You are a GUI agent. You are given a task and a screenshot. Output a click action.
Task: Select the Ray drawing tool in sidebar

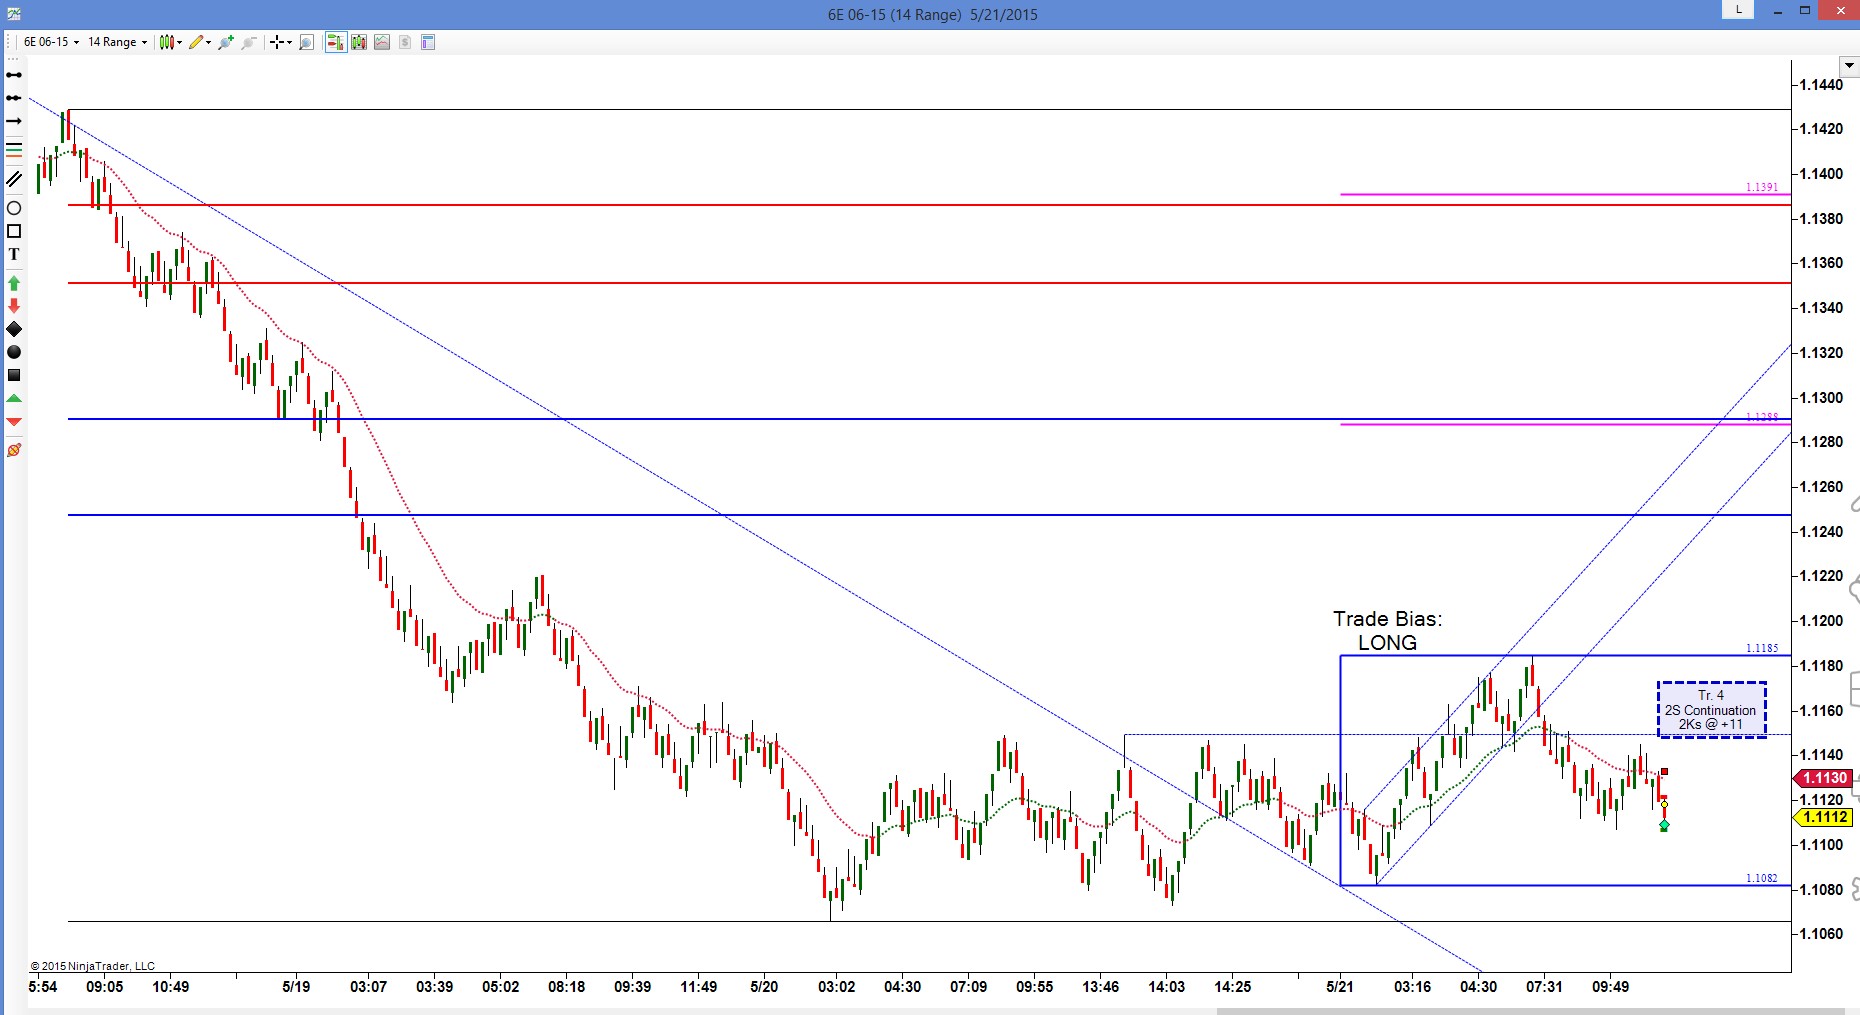point(14,98)
